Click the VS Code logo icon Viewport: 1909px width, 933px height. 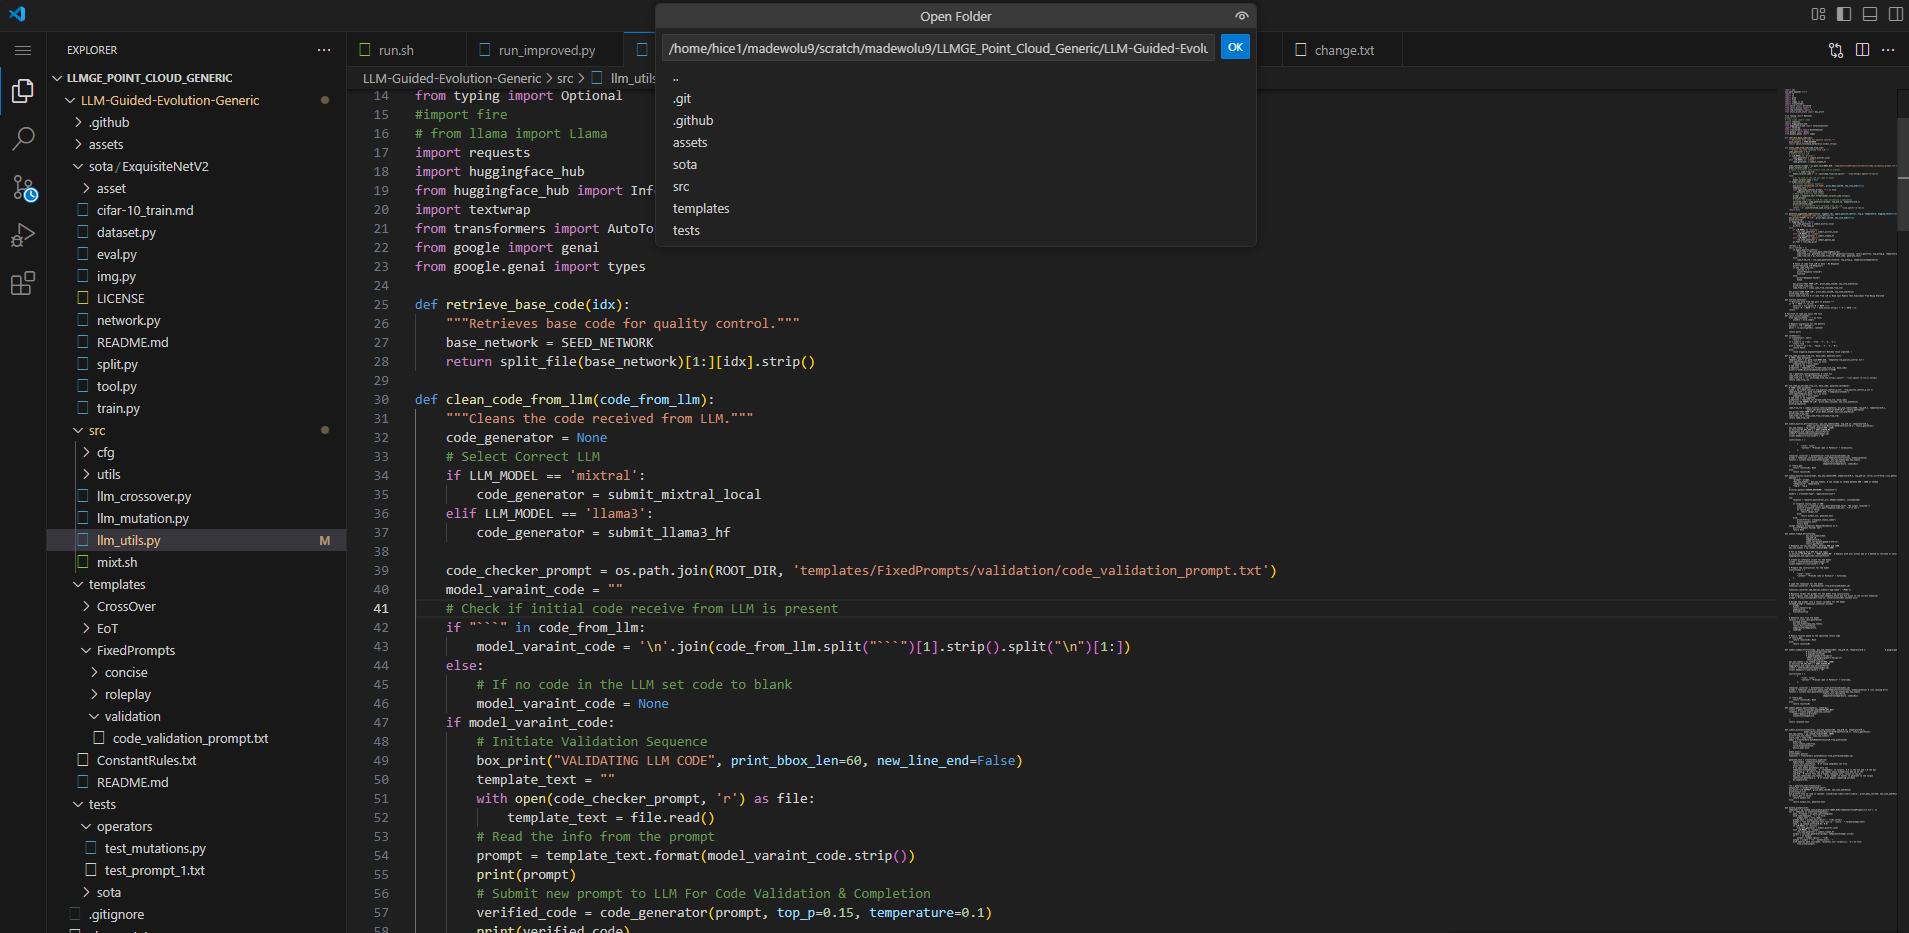pos(17,14)
